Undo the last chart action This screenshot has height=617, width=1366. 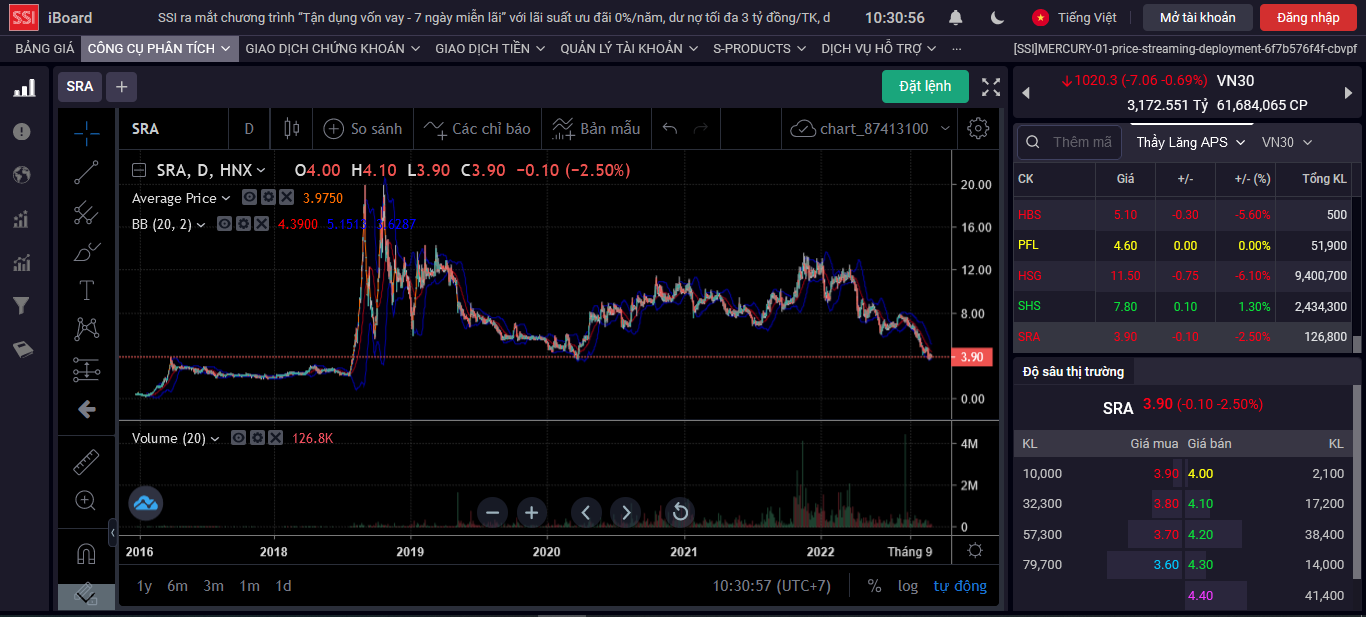pyautogui.click(x=670, y=128)
